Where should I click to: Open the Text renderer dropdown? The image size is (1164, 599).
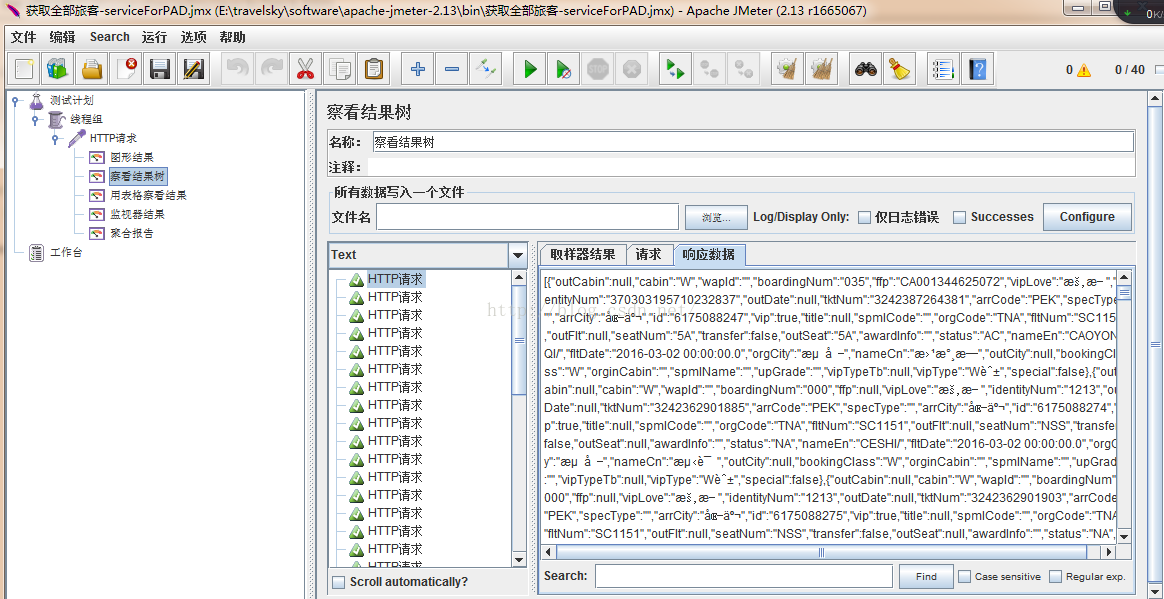pyautogui.click(x=517, y=255)
